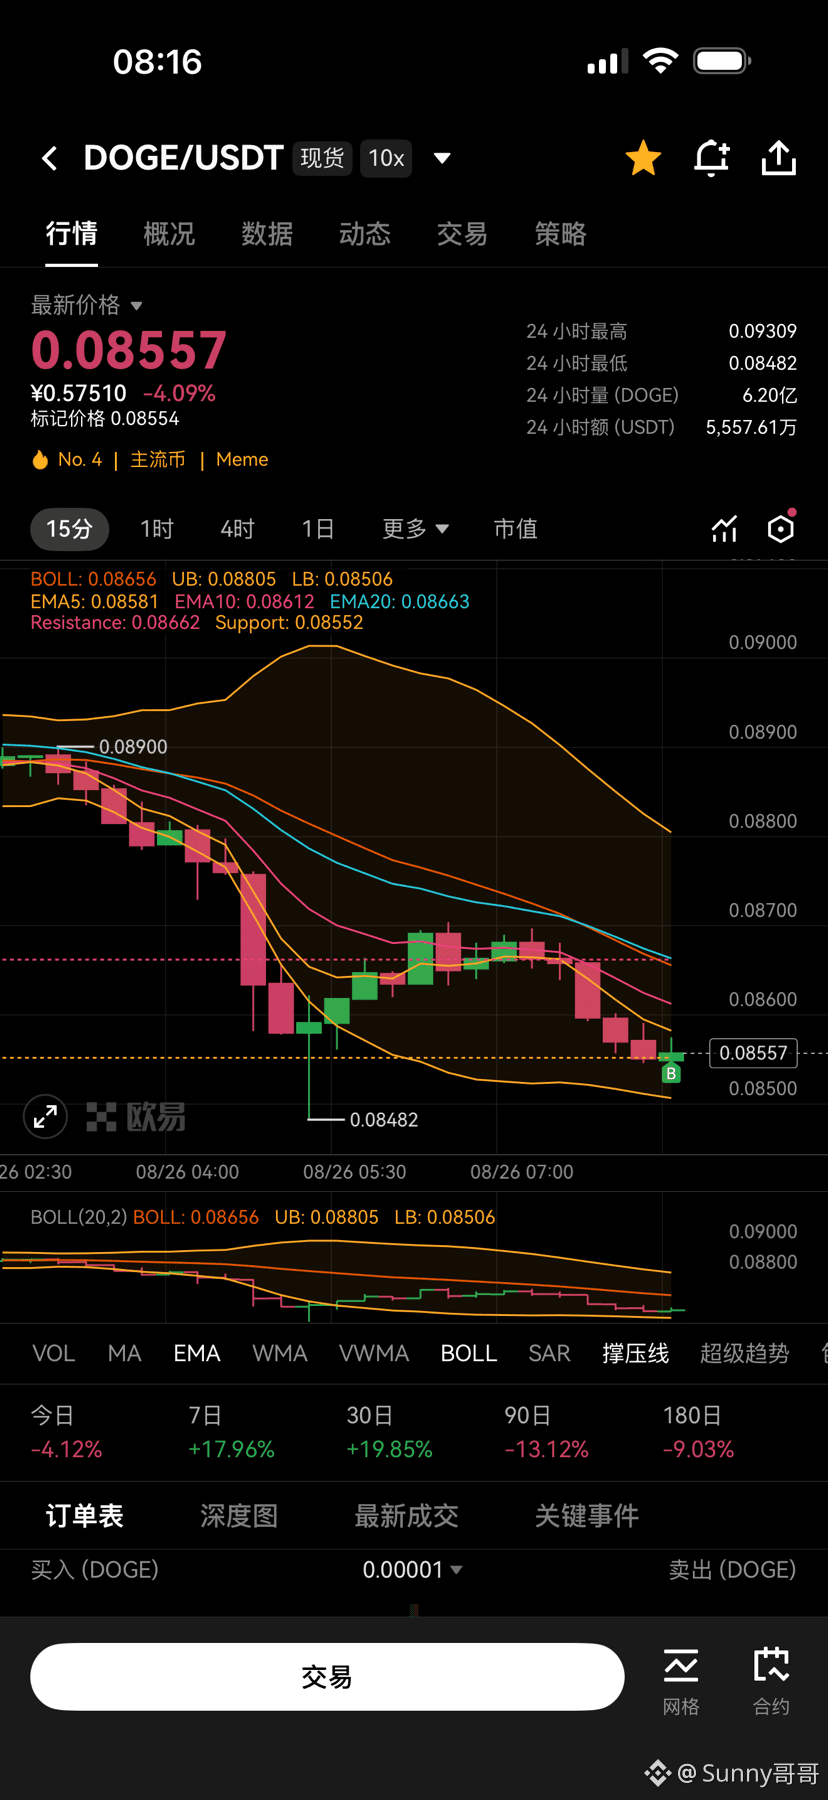This screenshot has height=1800, width=828.
Task: Toggle SAR indicator
Action: pyautogui.click(x=549, y=1354)
